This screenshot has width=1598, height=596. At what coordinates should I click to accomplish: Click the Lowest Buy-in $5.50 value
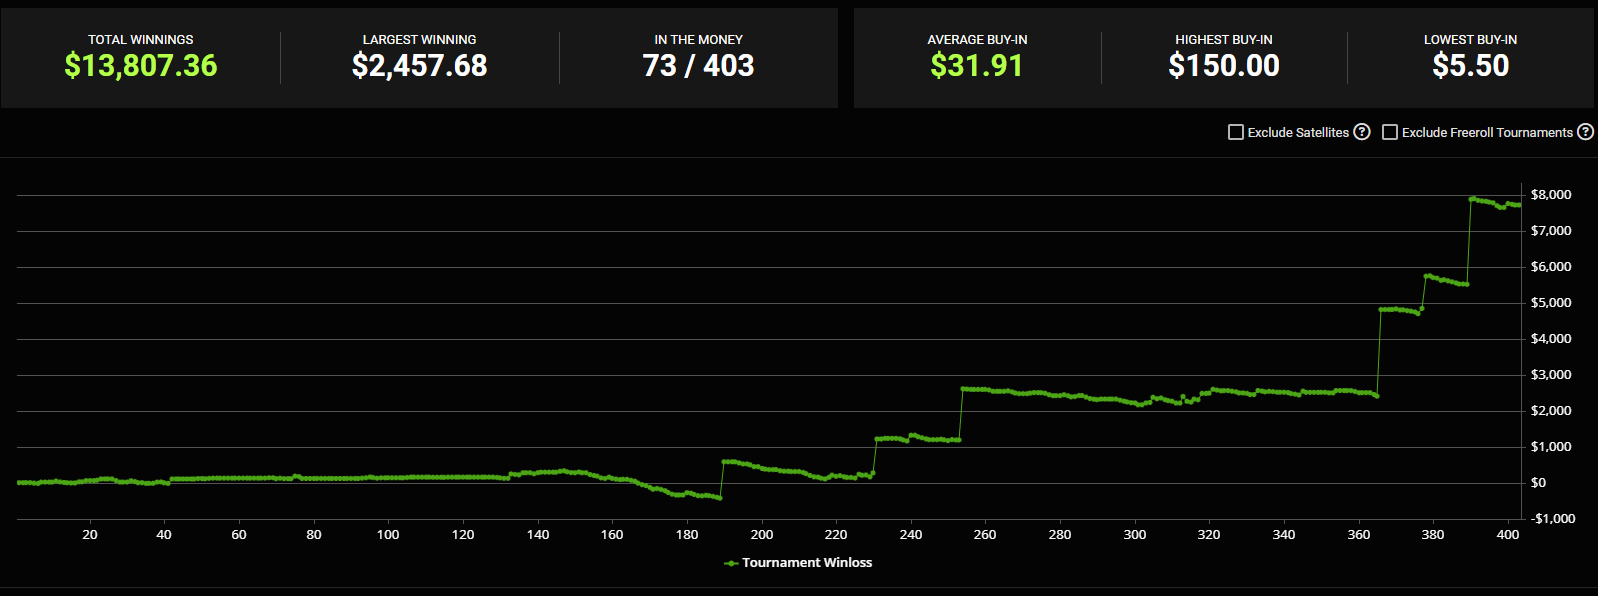[1470, 66]
